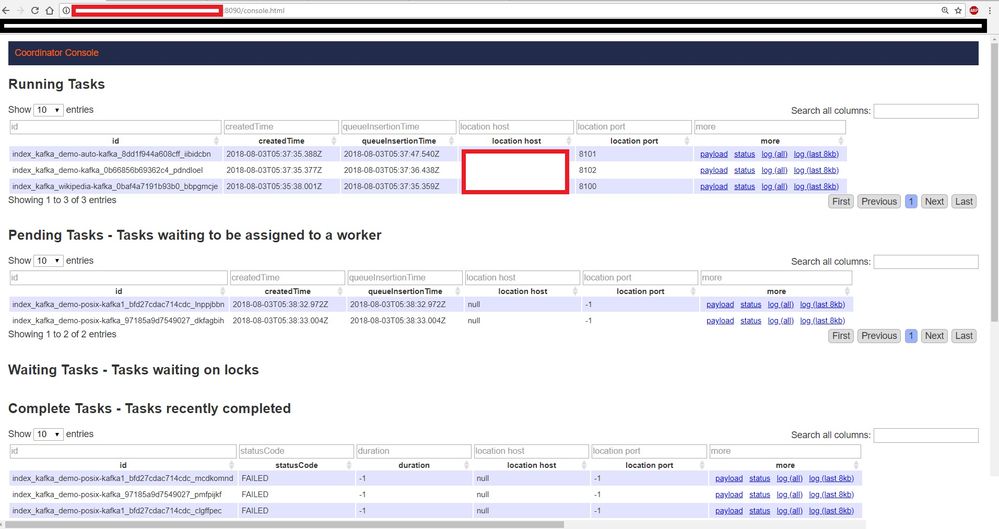Click Next button under Running Tasks
This screenshot has width=999, height=529.
[933, 201]
